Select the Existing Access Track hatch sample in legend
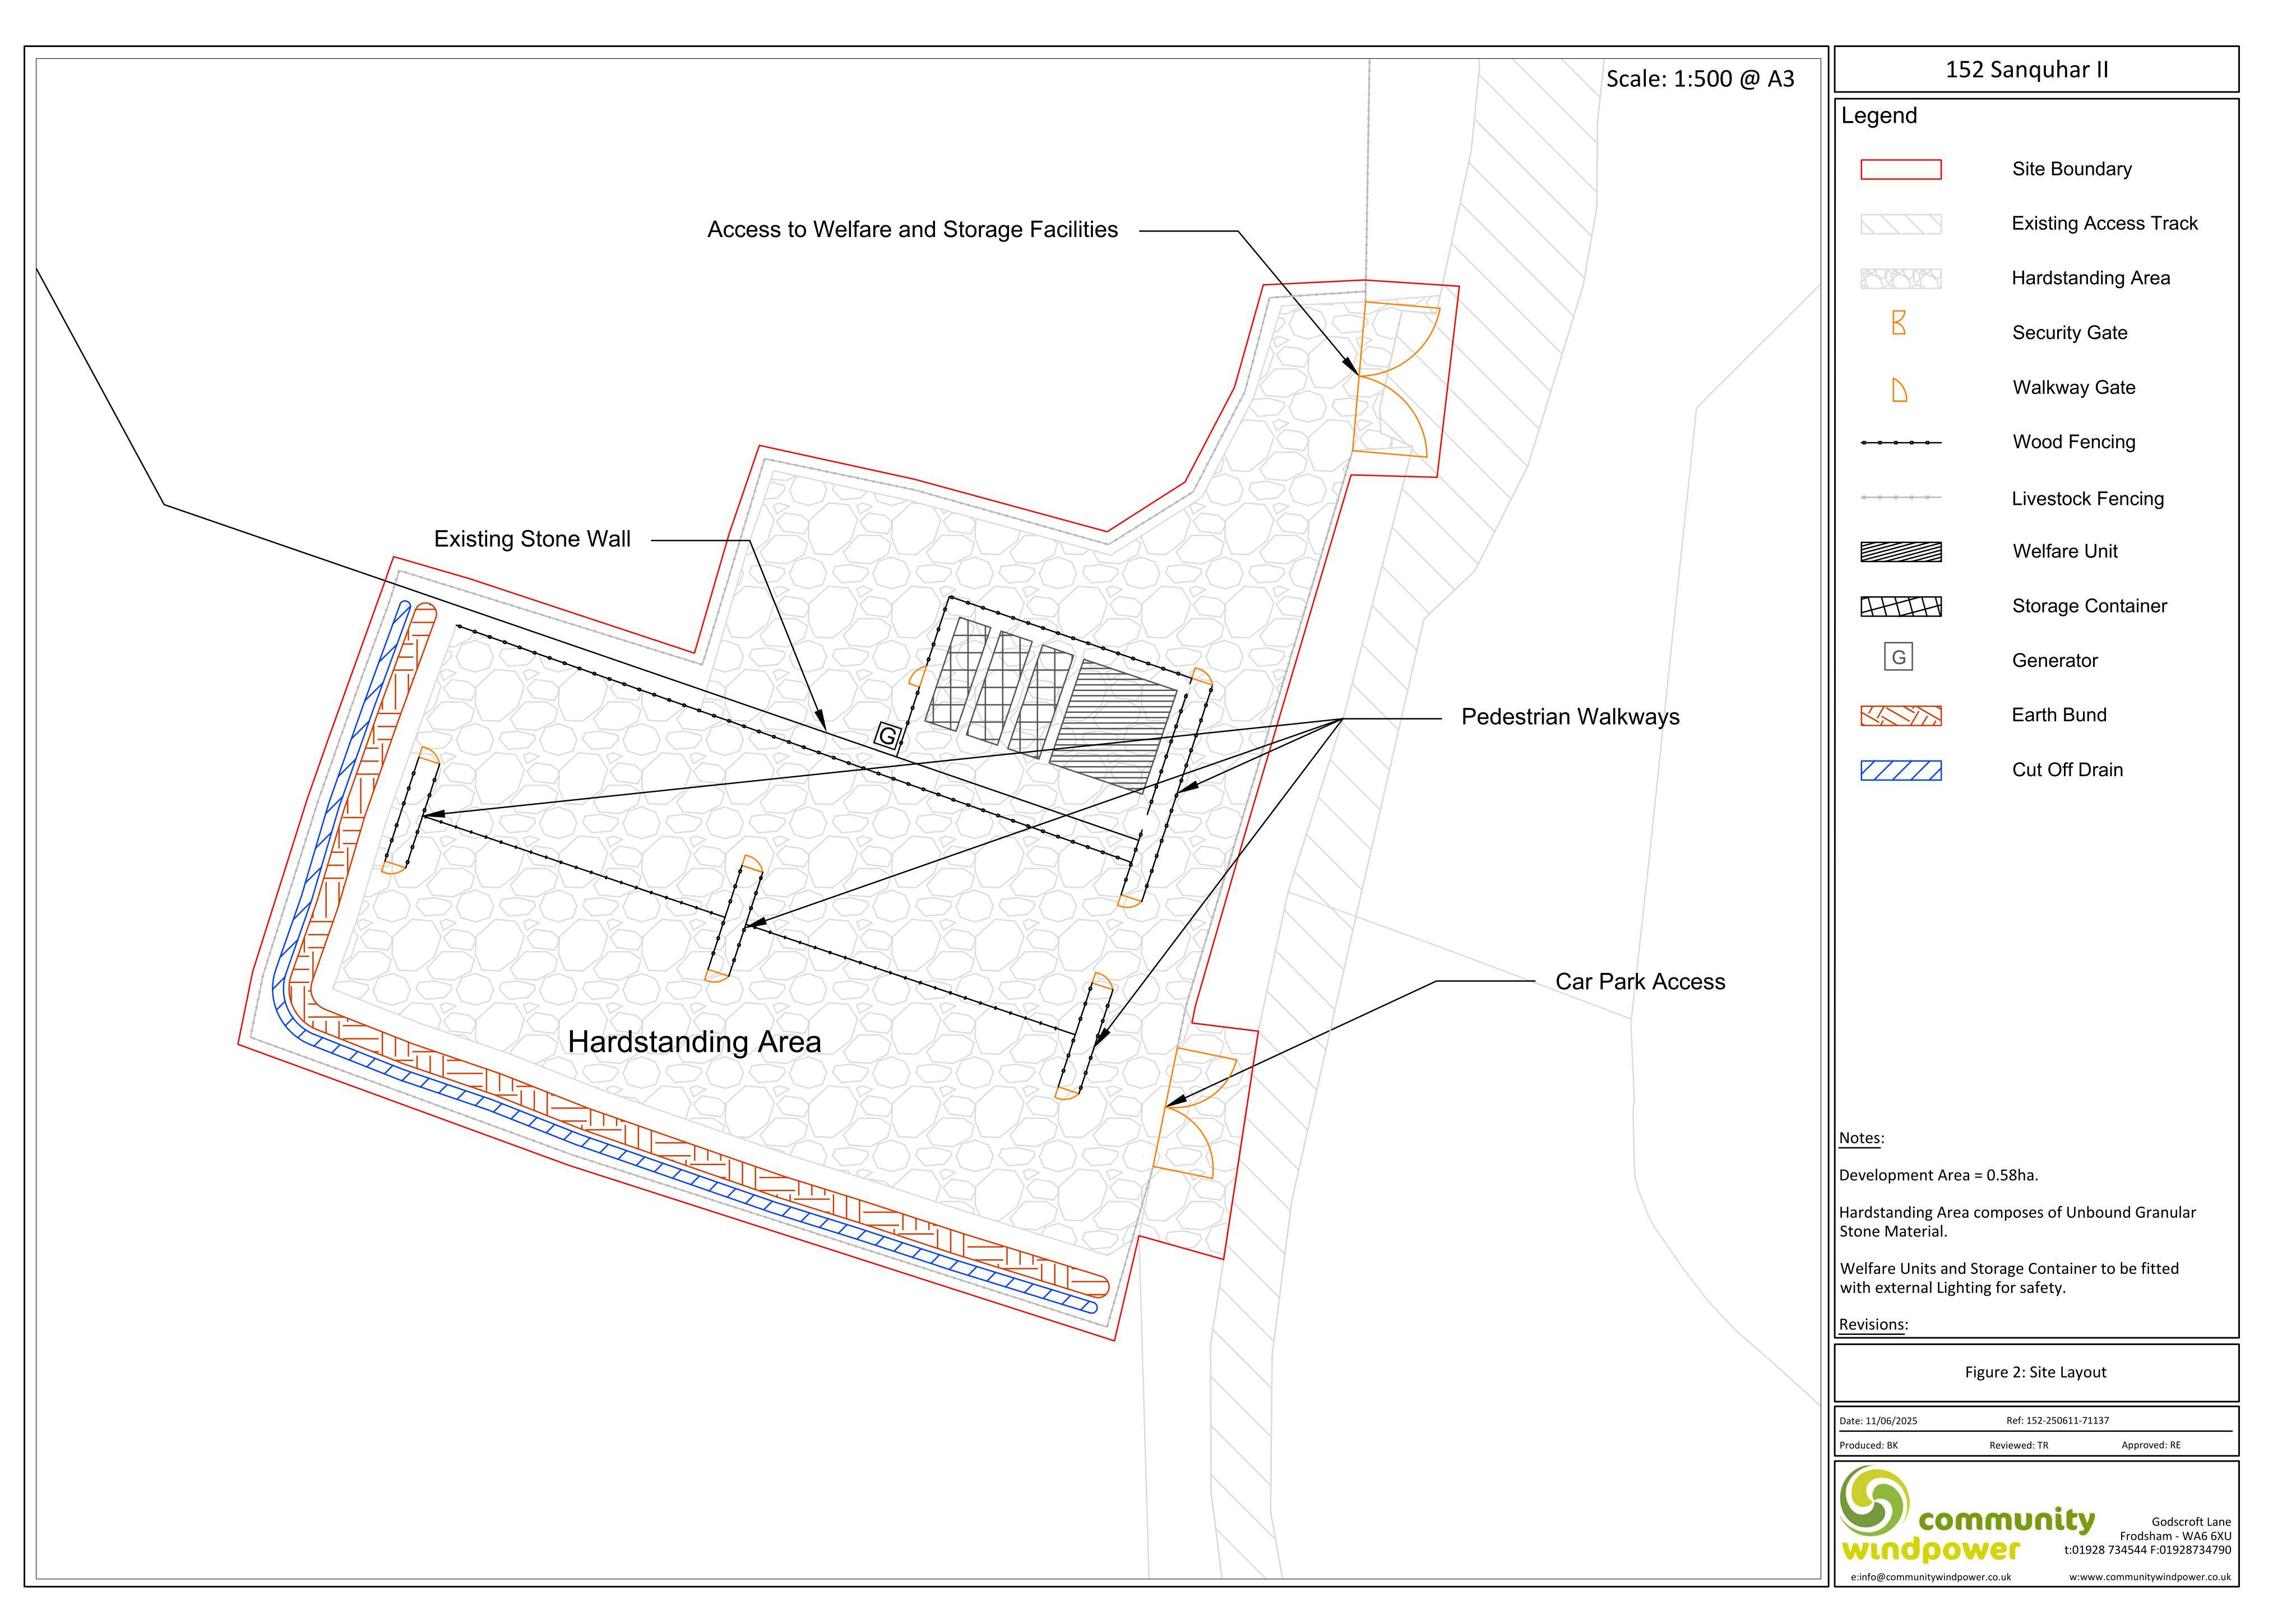Viewport: 2296px width, 1623px height. pos(1900,224)
